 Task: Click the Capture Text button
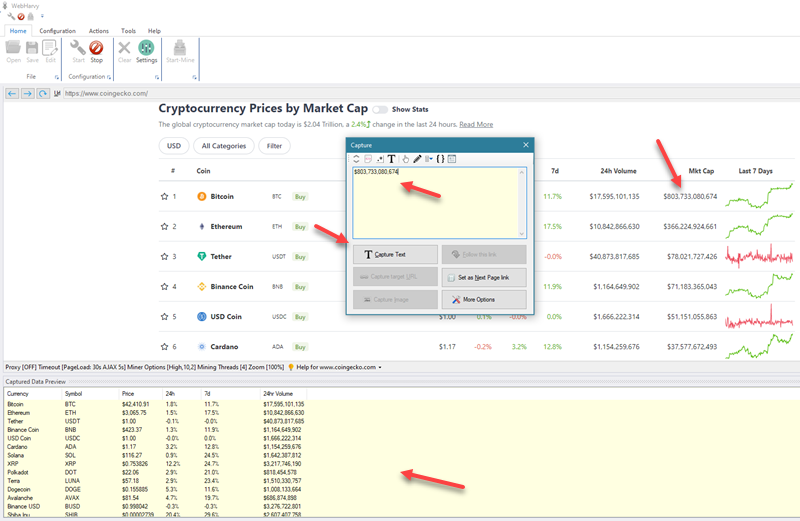point(393,255)
